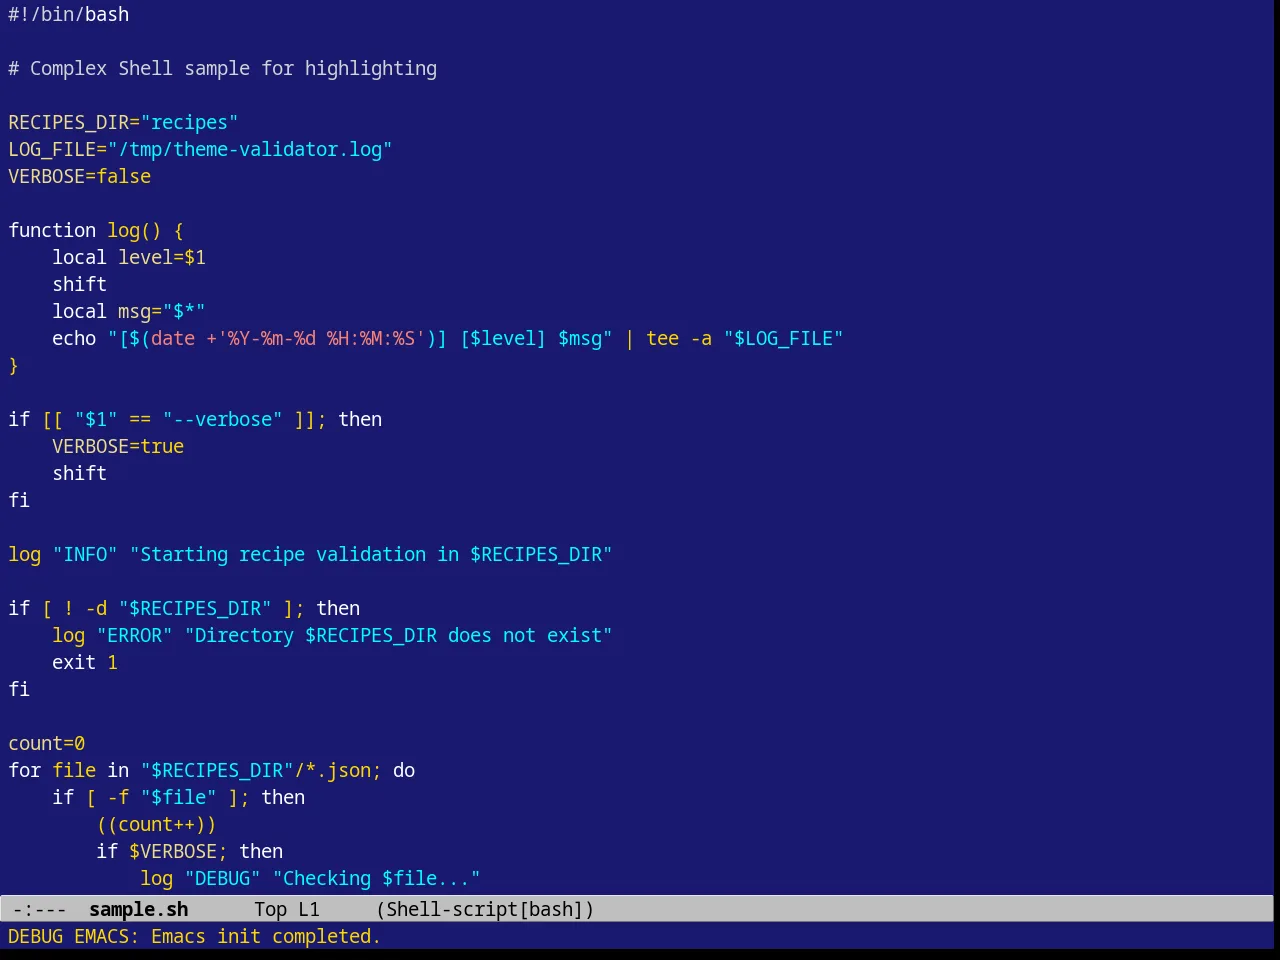The height and width of the screenshot is (960, 1280).
Task: Click the 'if [ ! -d "$RECIPES_DIR" ]; then' line
Action: click(x=184, y=608)
